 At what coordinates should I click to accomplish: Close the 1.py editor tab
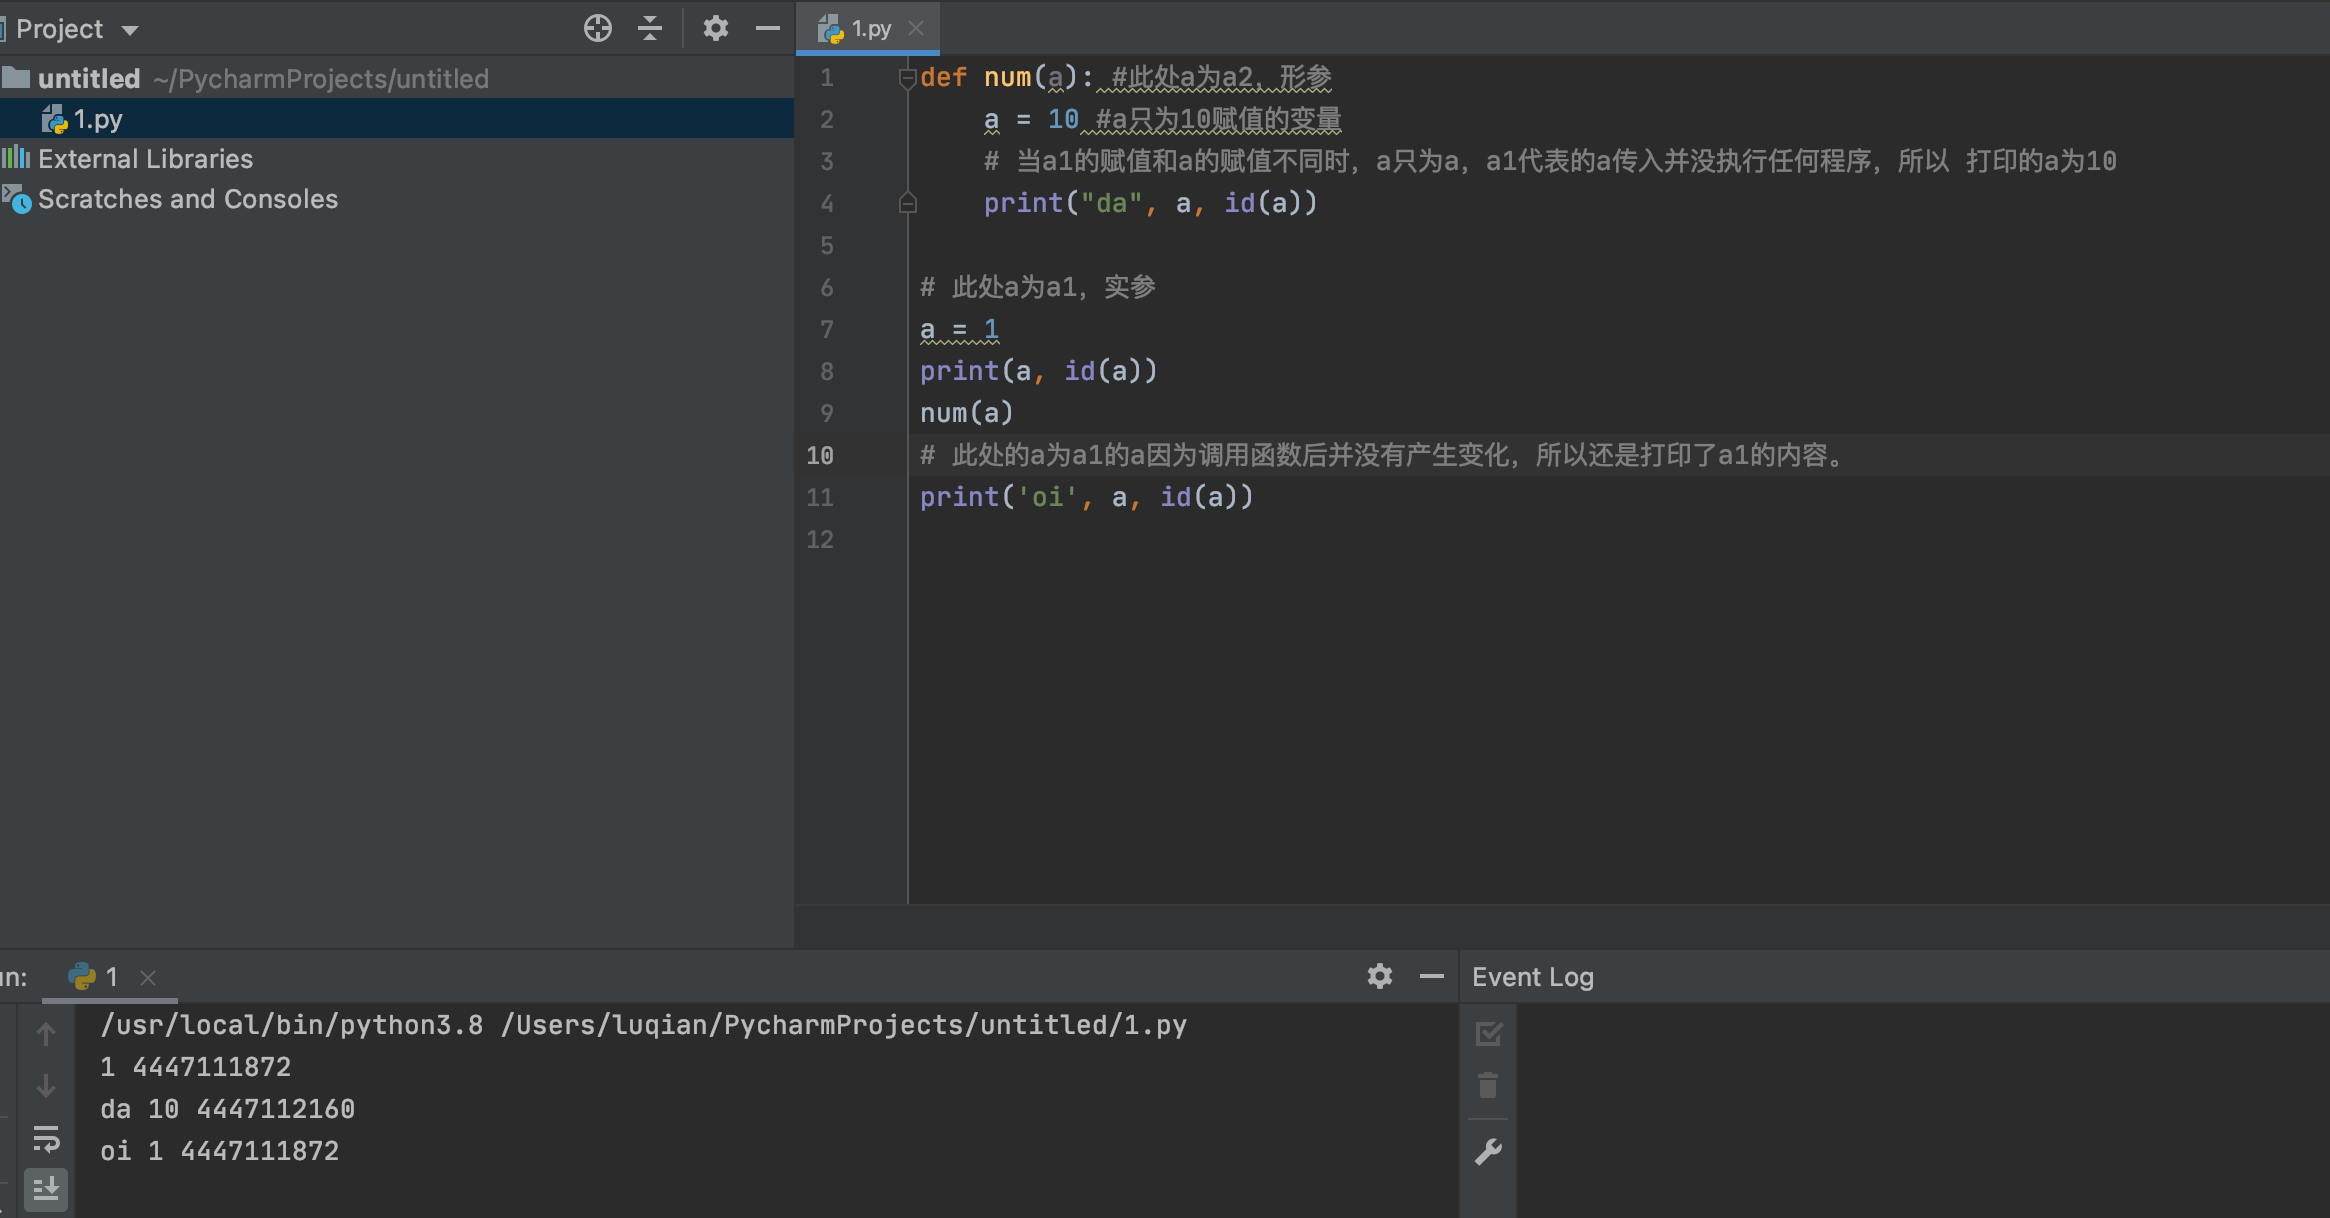click(916, 29)
